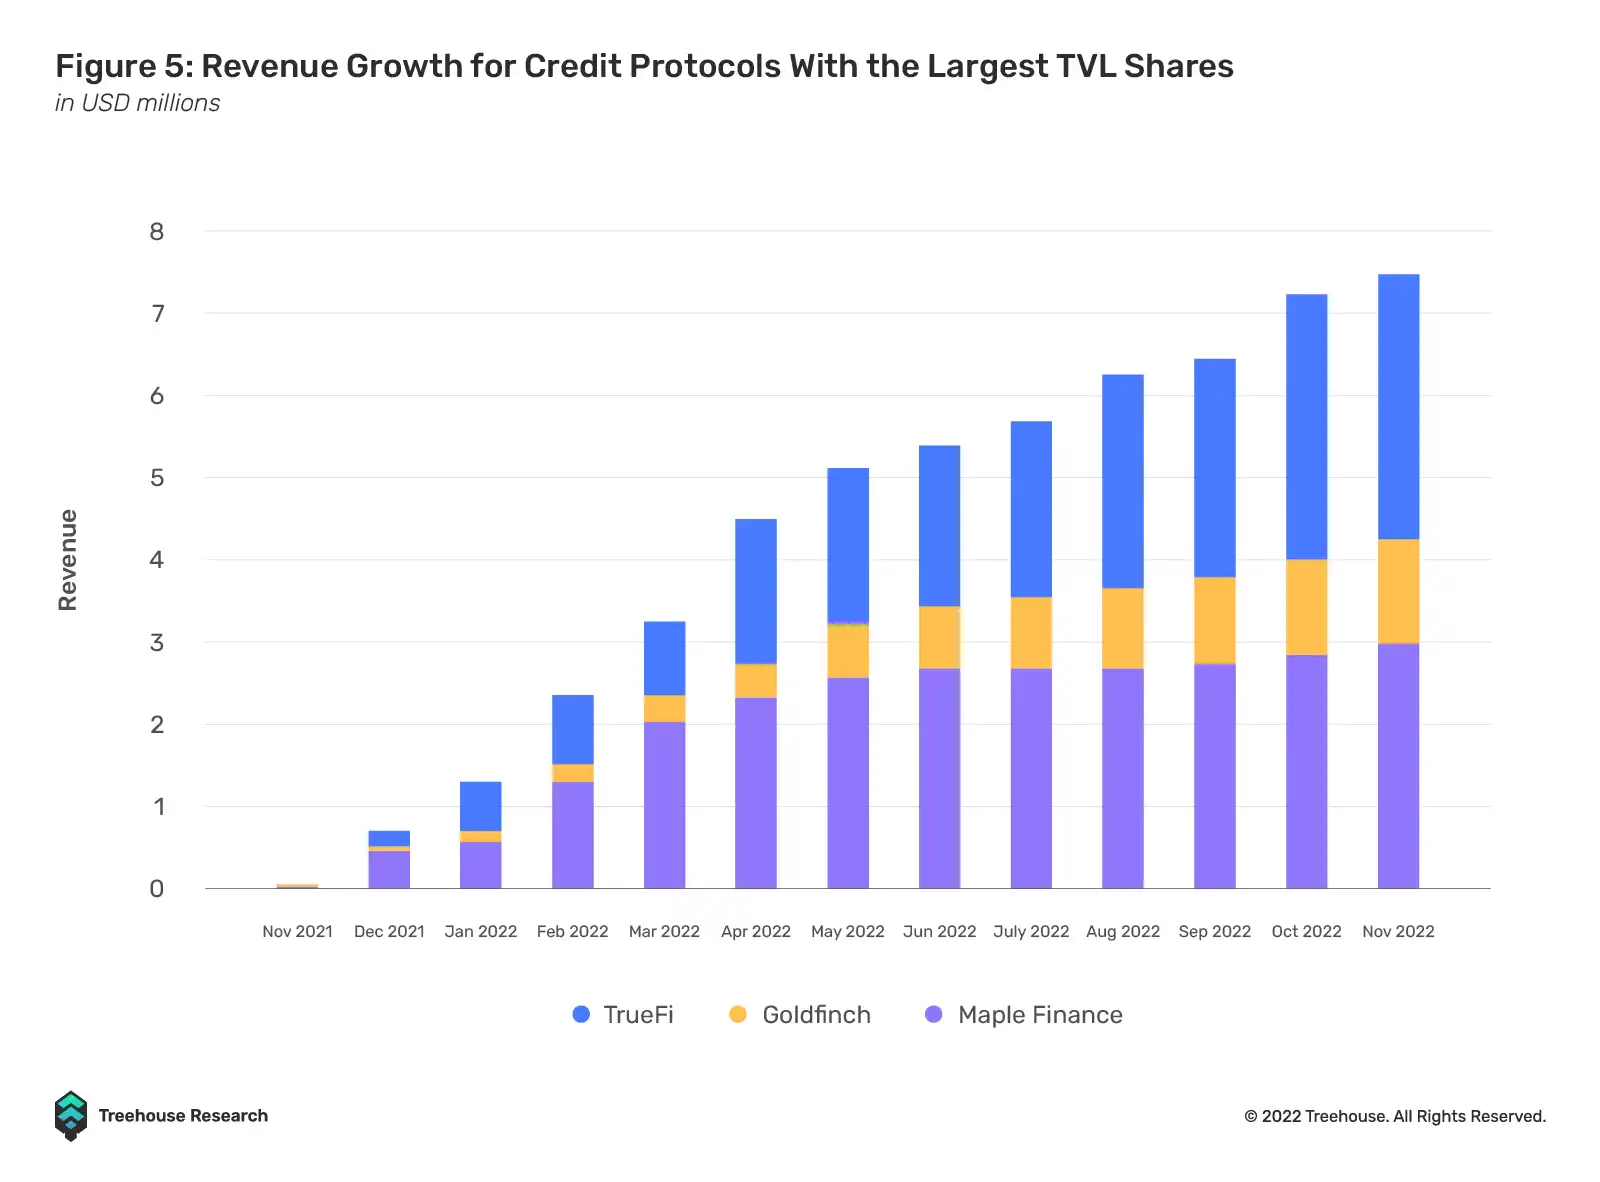Image resolution: width=1600 pixels, height=1182 pixels.
Task: Click the Aug 2022 TrueFi blue segment
Action: (1122, 481)
